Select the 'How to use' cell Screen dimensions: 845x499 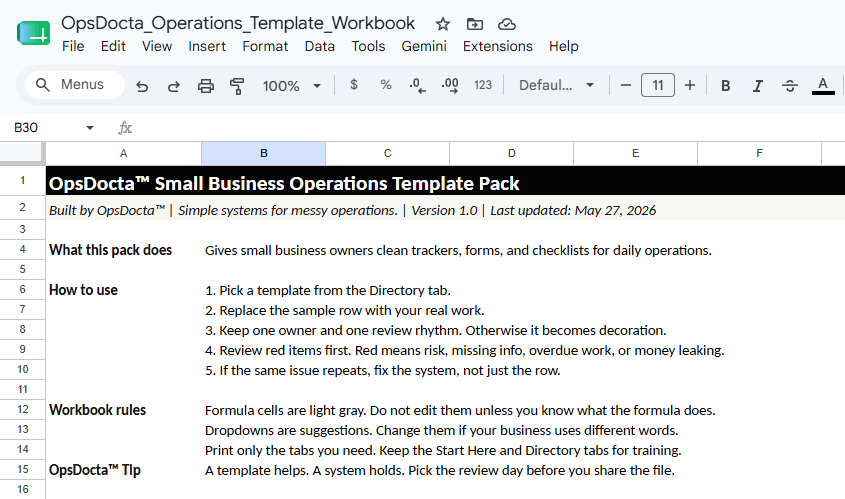[123, 290]
